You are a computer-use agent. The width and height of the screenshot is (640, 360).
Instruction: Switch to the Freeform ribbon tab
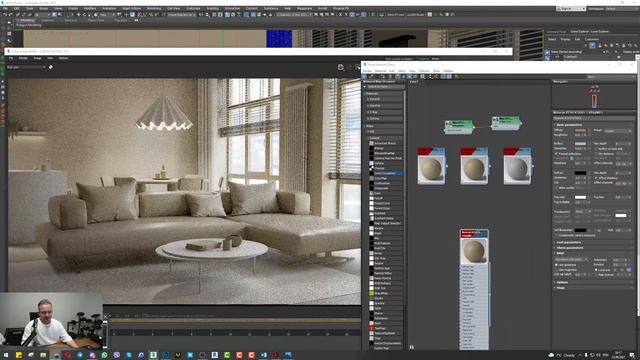(x=47, y=20)
